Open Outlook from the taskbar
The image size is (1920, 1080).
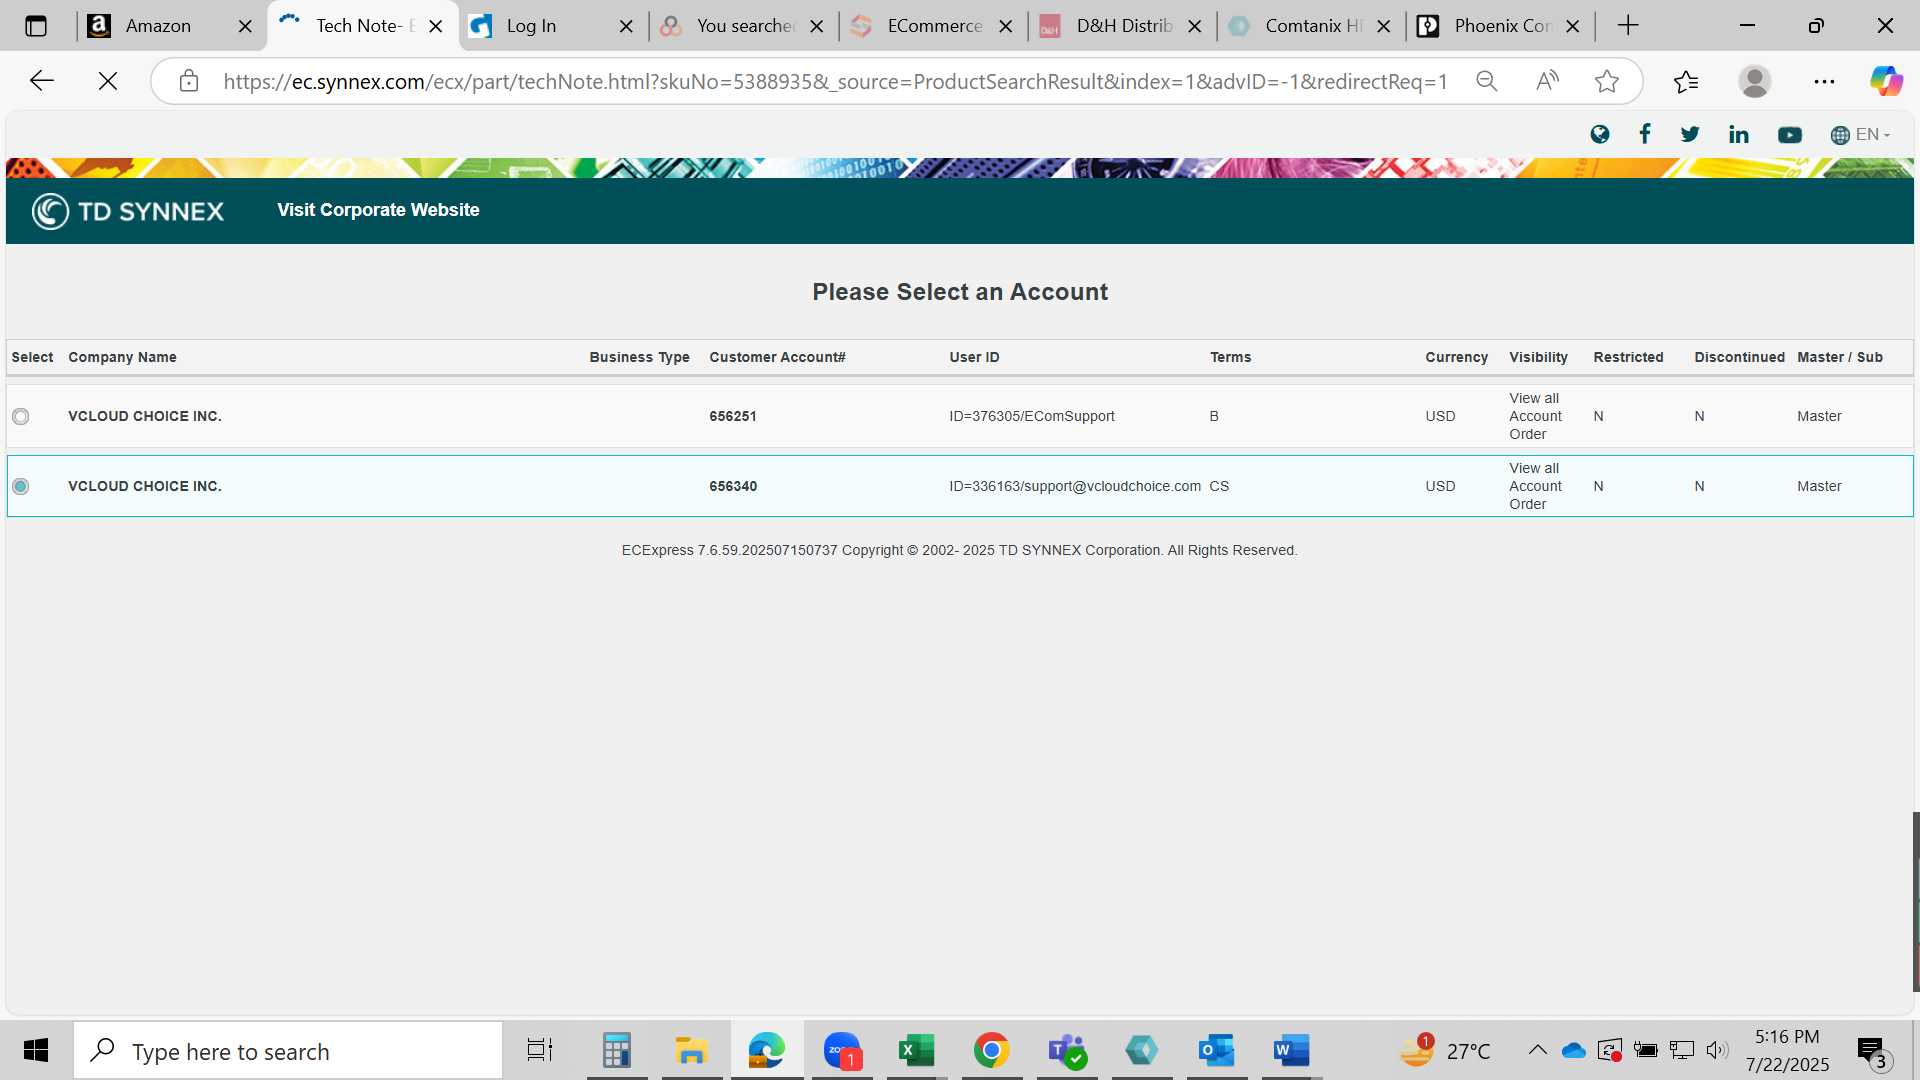(x=1217, y=1050)
